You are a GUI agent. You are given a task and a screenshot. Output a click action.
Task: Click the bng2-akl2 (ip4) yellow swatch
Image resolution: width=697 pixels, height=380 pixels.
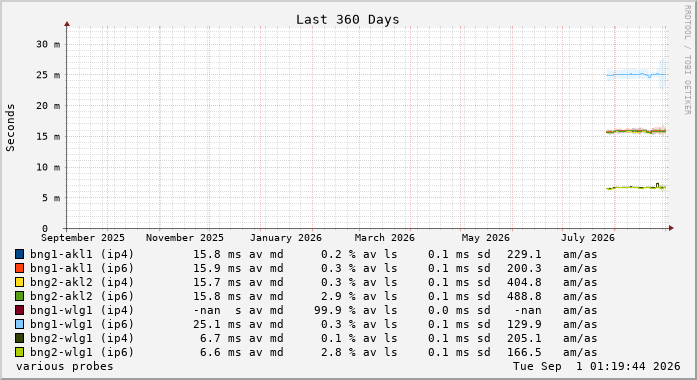pos(19,282)
